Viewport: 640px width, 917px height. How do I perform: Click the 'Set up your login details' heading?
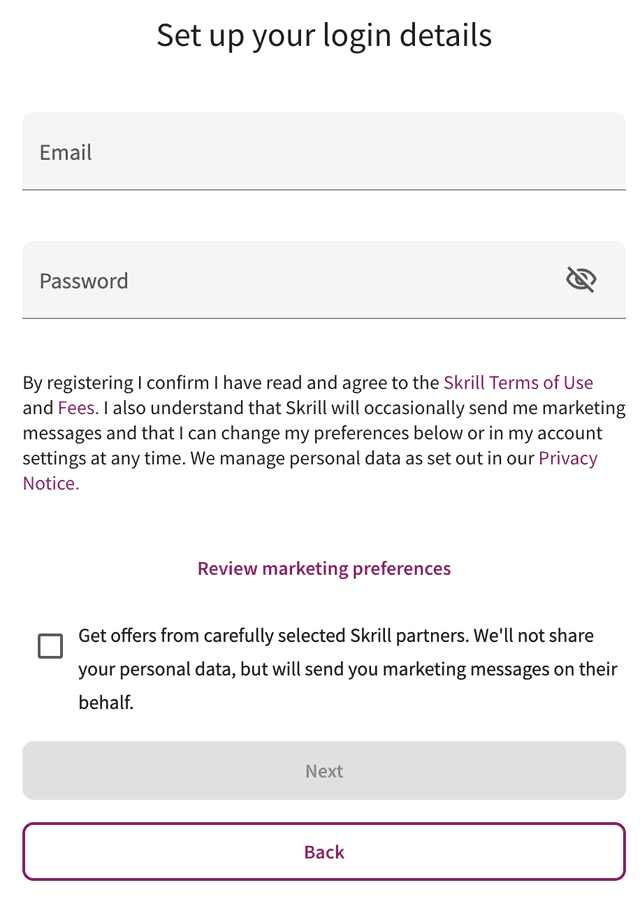(324, 36)
